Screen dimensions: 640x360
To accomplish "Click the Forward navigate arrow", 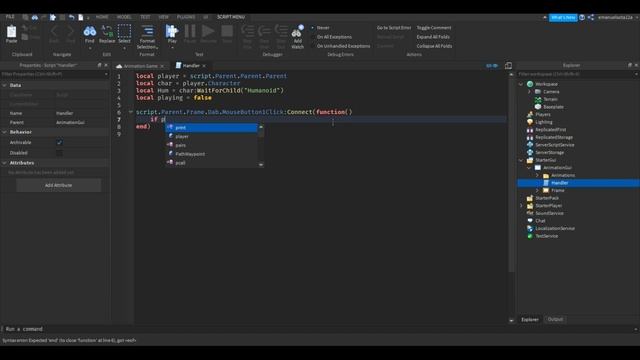I will pos(70,31).
